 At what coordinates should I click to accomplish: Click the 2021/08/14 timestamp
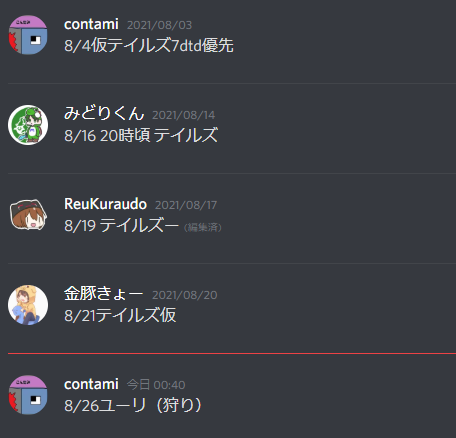pos(184,115)
